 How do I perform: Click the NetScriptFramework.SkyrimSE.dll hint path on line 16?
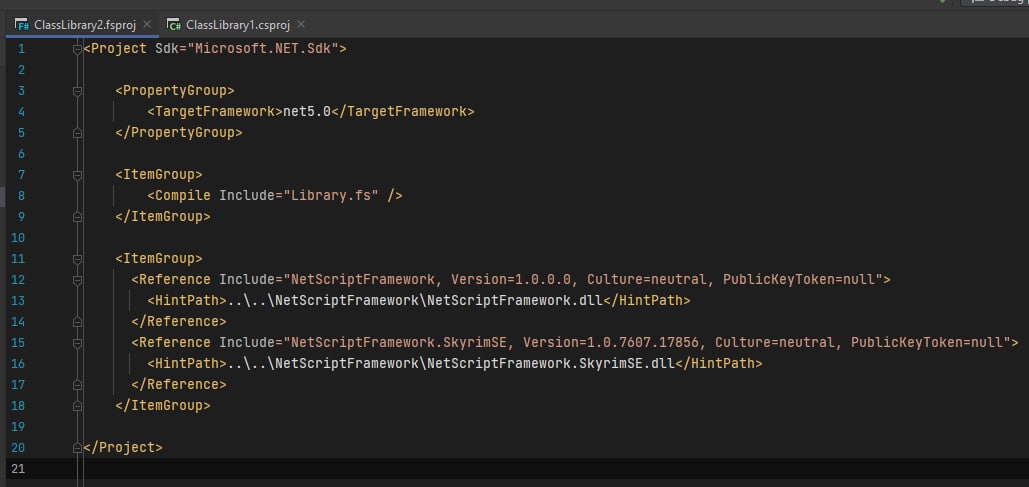pyautogui.click(x=451, y=364)
